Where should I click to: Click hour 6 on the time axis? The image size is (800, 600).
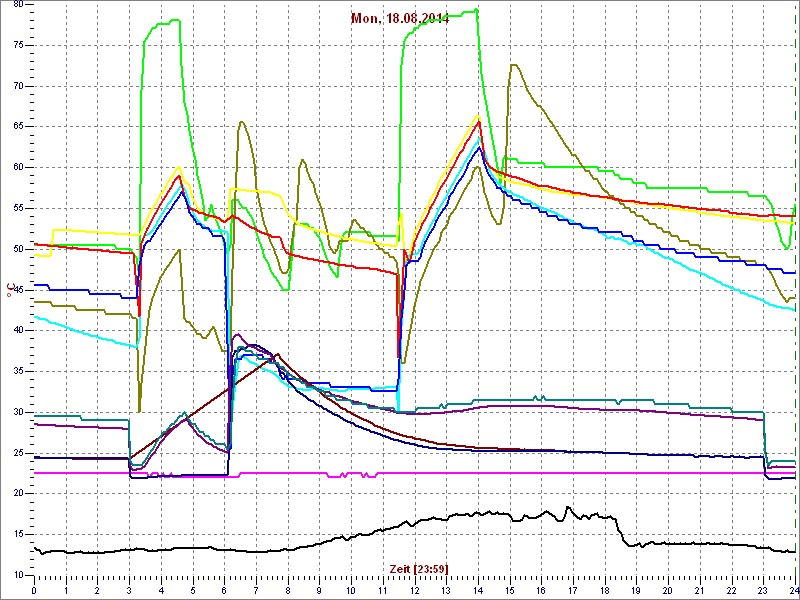224,590
